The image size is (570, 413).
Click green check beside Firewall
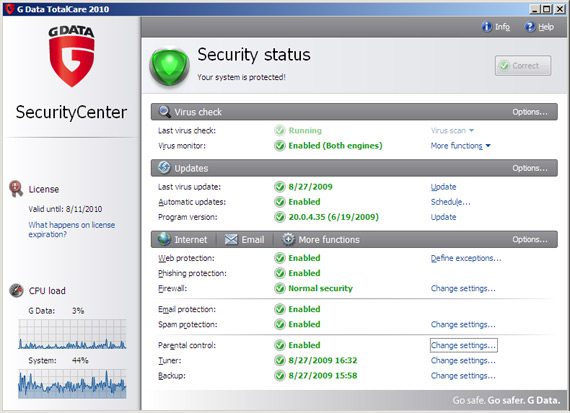pyautogui.click(x=280, y=288)
